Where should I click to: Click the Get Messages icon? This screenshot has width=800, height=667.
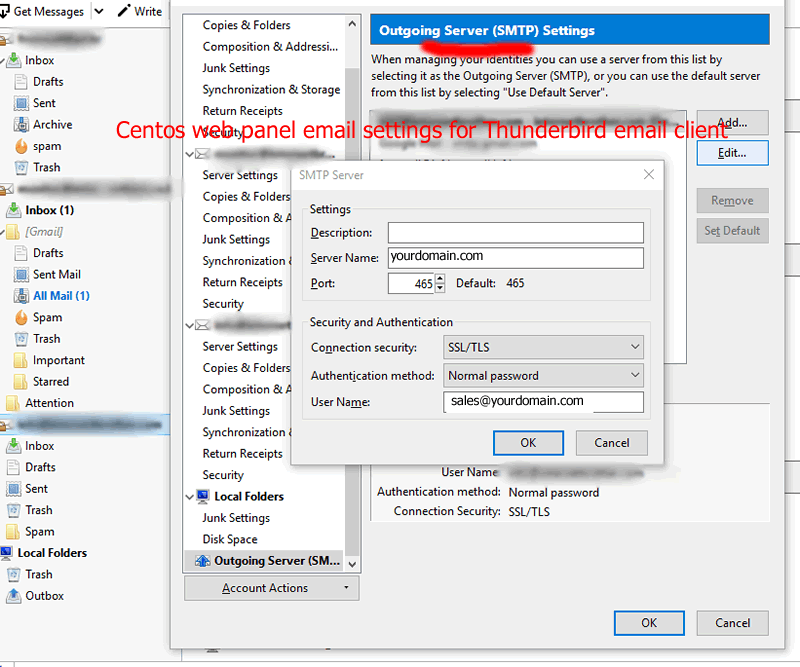(10, 11)
